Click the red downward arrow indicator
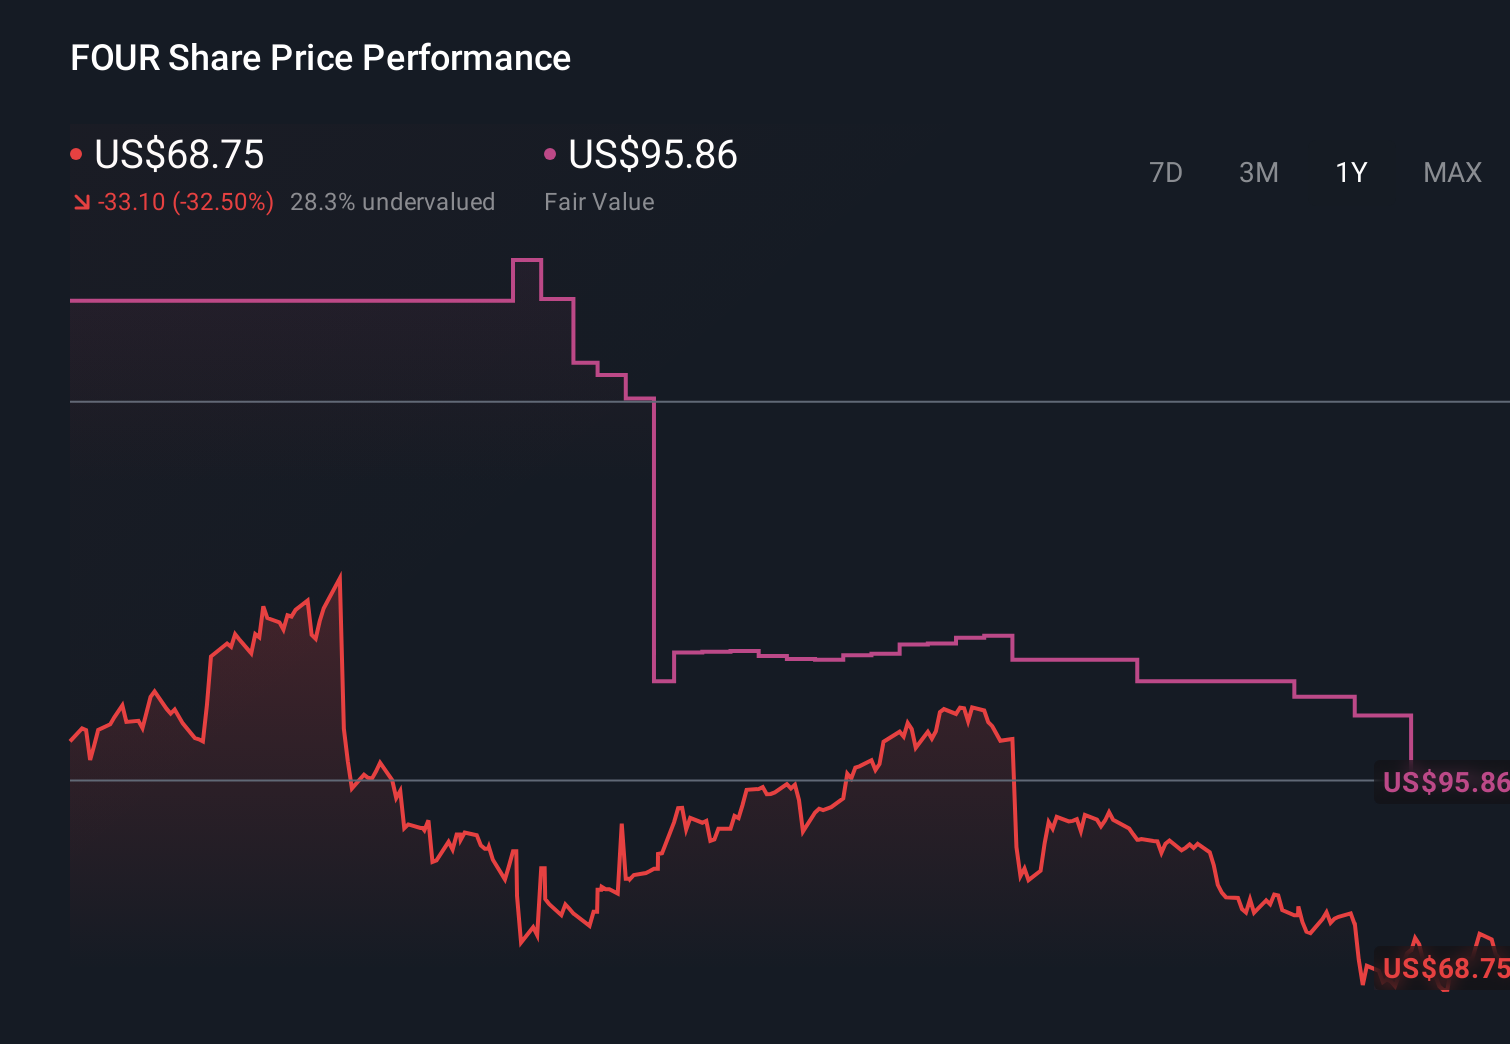 (x=83, y=202)
